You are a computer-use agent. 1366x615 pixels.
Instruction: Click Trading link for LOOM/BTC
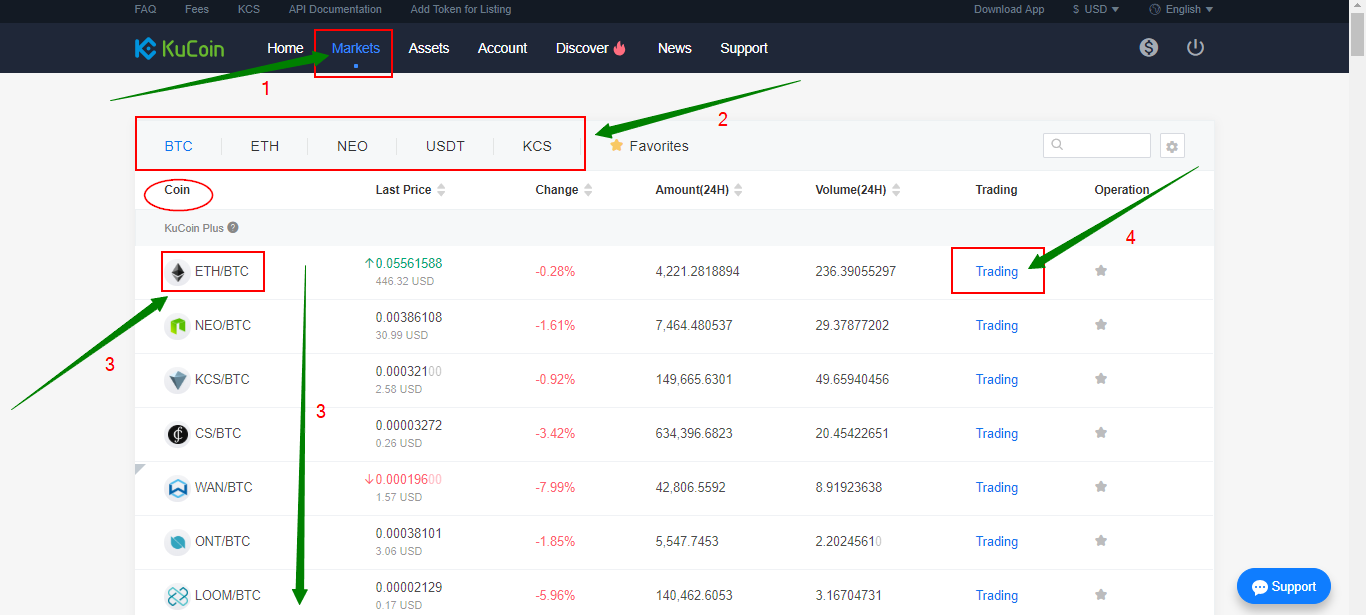coord(997,595)
